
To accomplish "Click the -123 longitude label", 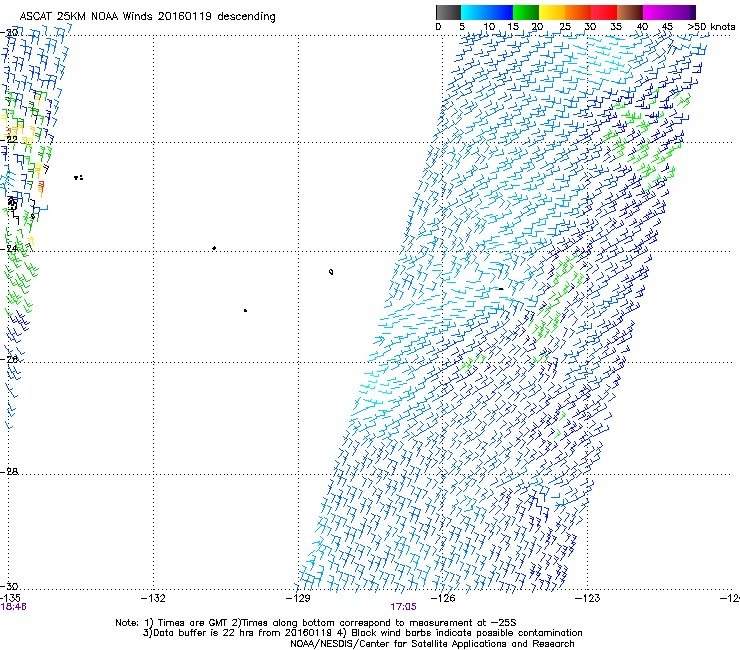I will (x=588, y=598).
